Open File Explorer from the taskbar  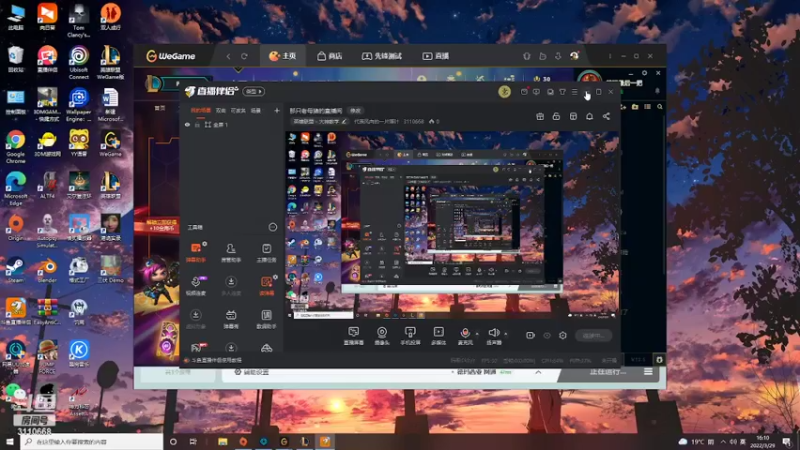point(222,442)
